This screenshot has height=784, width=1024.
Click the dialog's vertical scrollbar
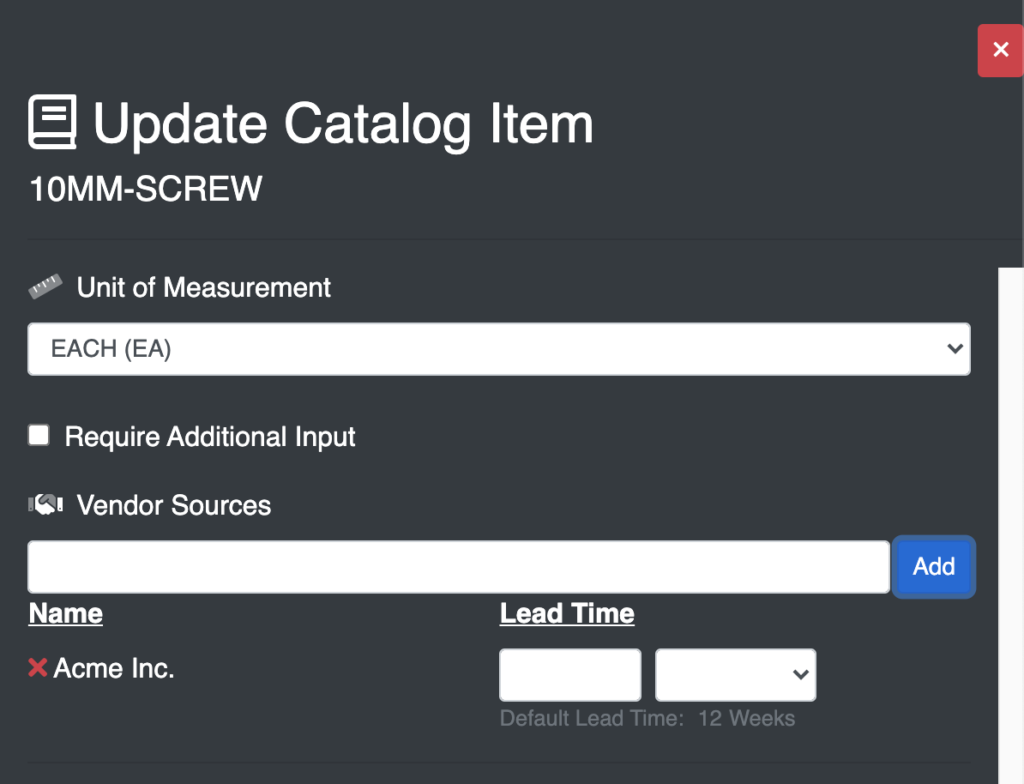tap(1011, 525)
